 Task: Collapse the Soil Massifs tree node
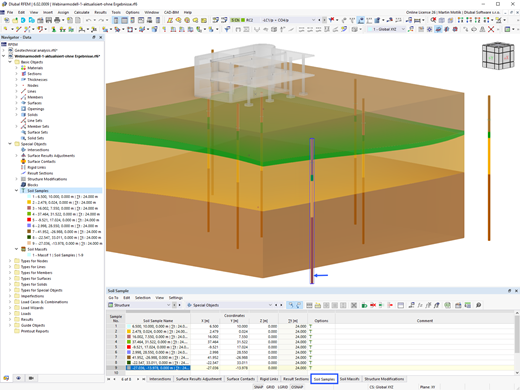click(16, 249)
